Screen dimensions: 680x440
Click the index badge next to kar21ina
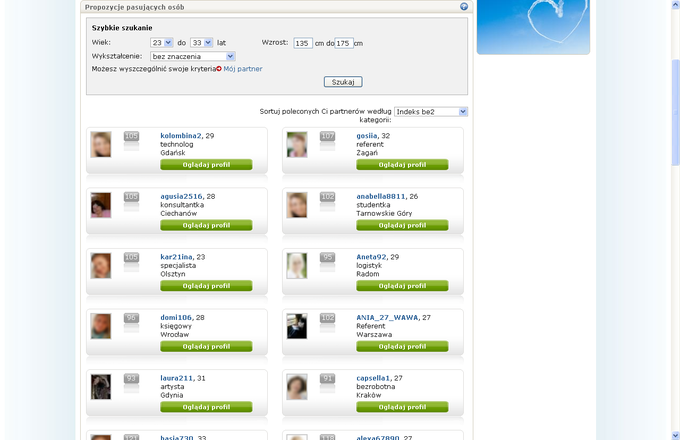coord(131,257)
